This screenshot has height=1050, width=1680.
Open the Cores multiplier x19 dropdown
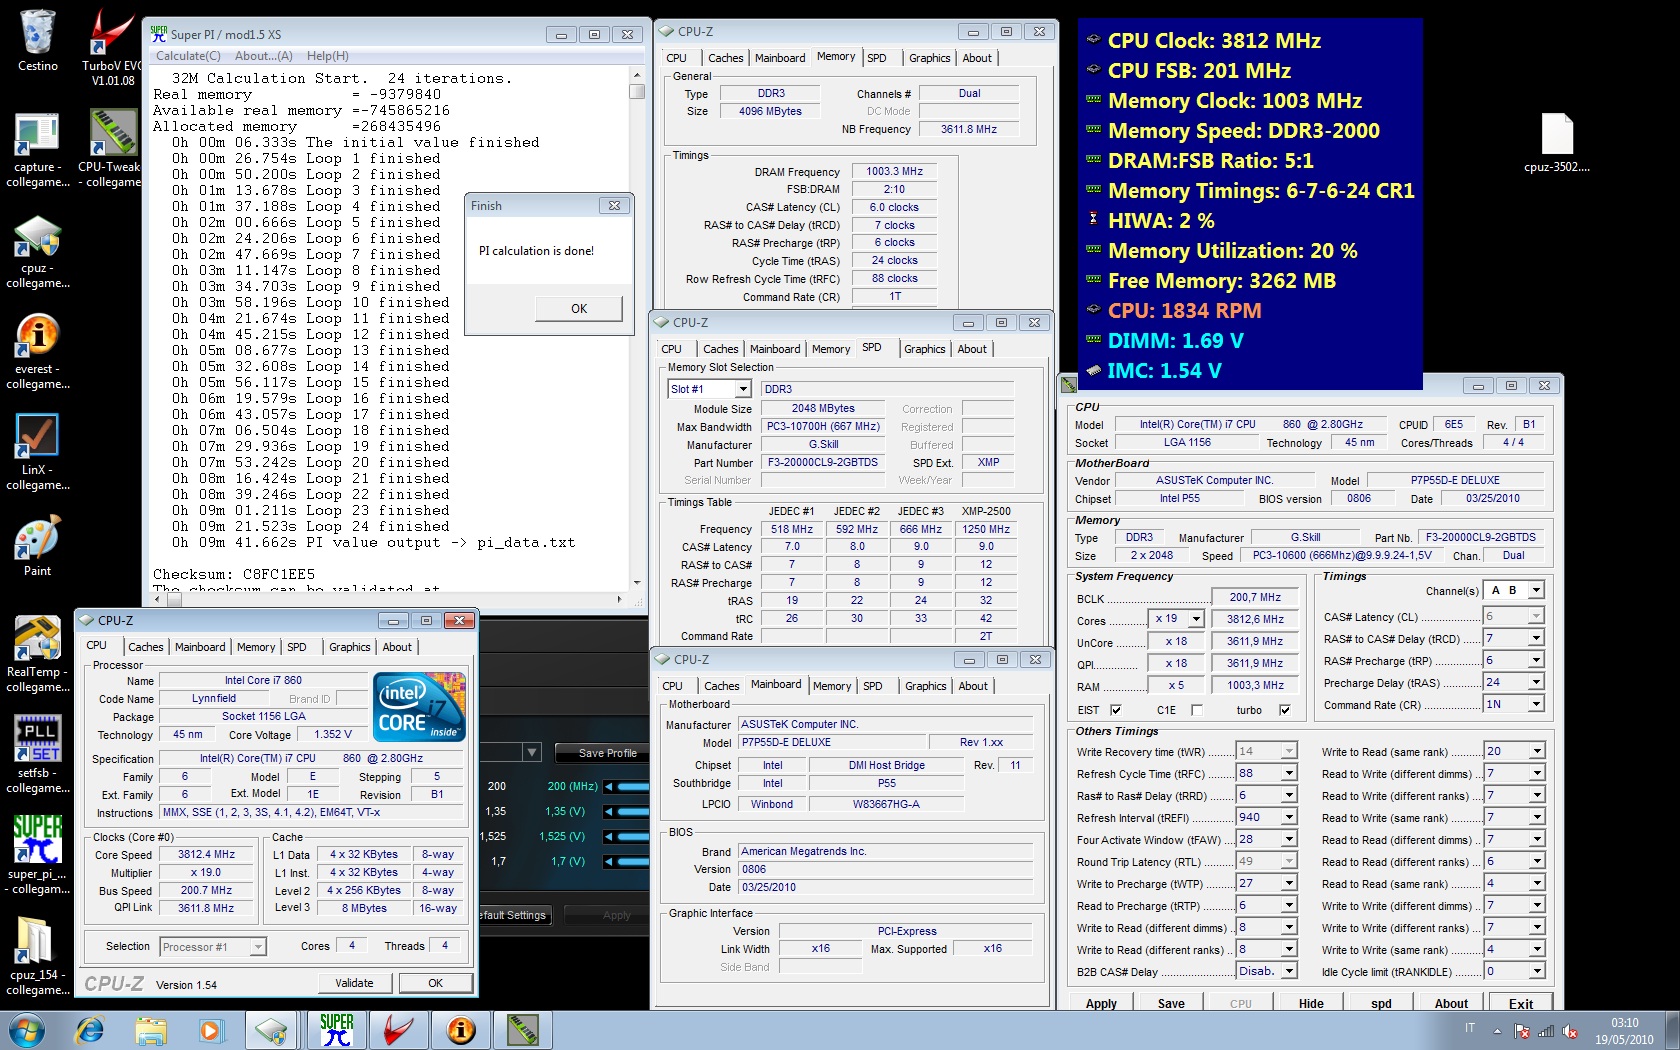click(x=1195, y=619)
